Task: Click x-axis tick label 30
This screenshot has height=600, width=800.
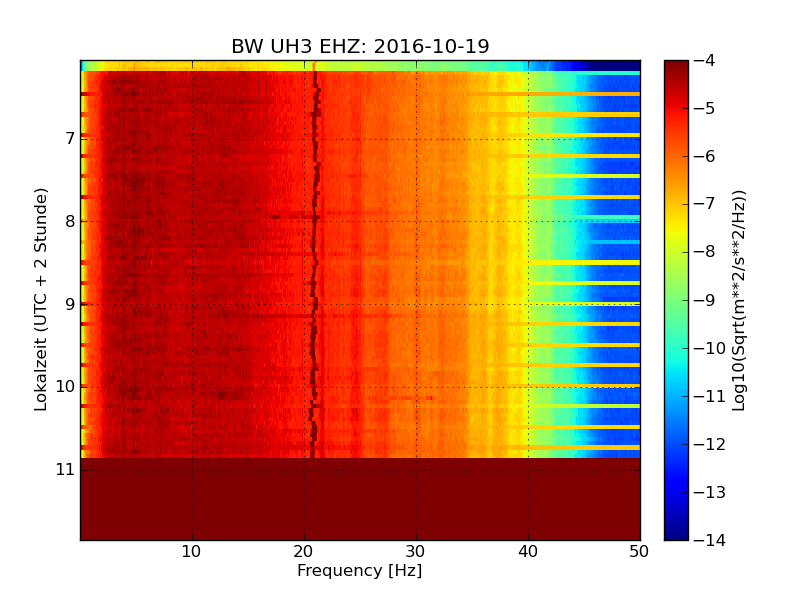Action: coord(415,552)
